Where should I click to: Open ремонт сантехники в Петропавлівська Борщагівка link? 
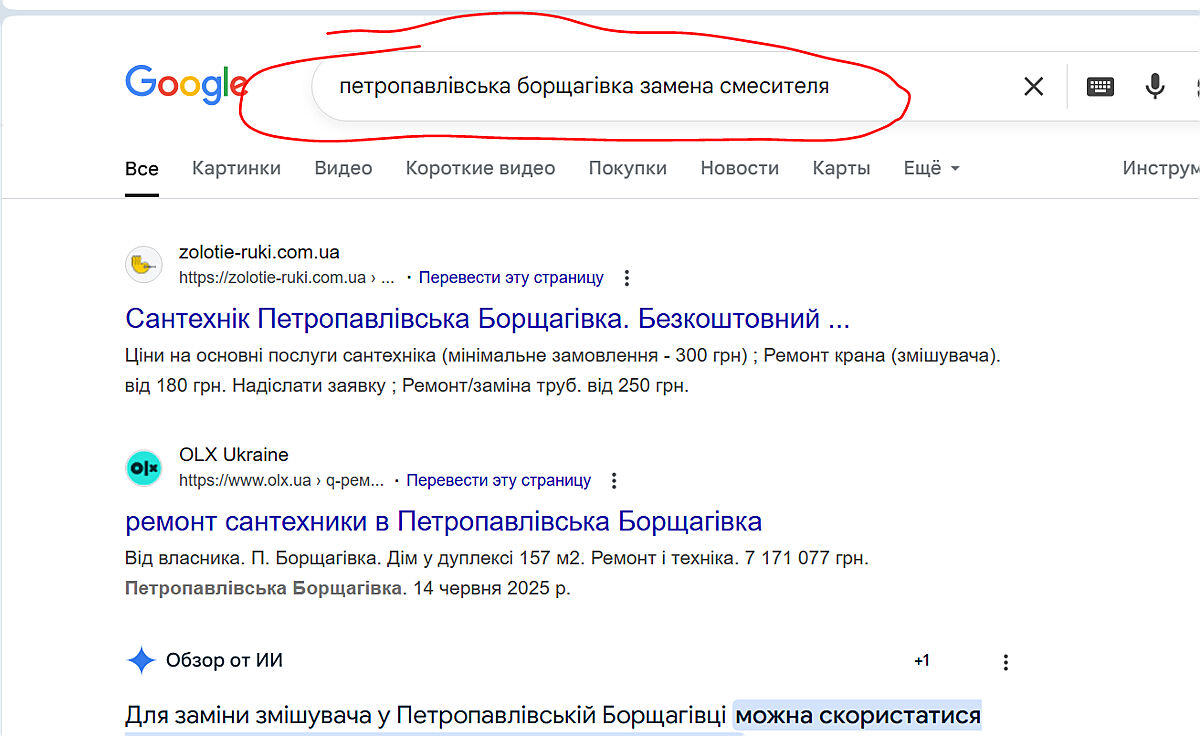coord(443,521)
